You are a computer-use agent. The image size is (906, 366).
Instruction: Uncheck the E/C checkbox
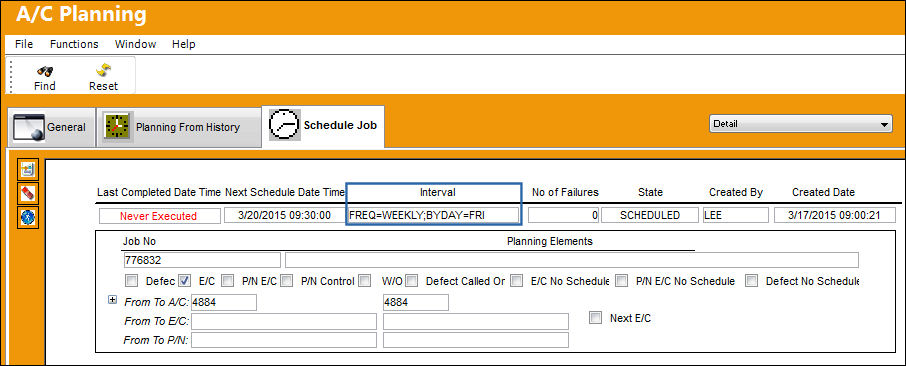185,281
